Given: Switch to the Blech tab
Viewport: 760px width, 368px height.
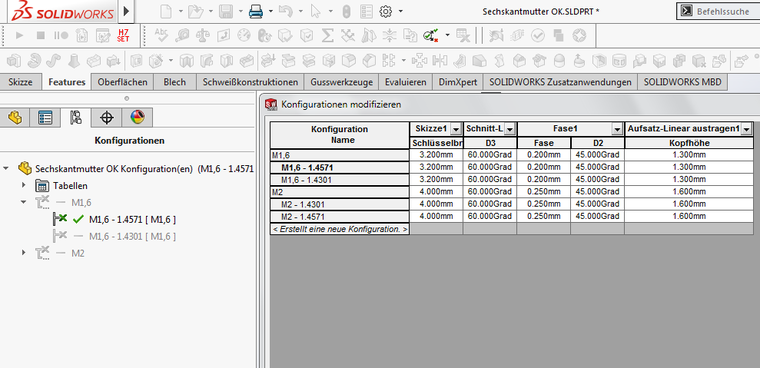Looking at the screenshot, I should pyautogui.click(x=174, y=82).
